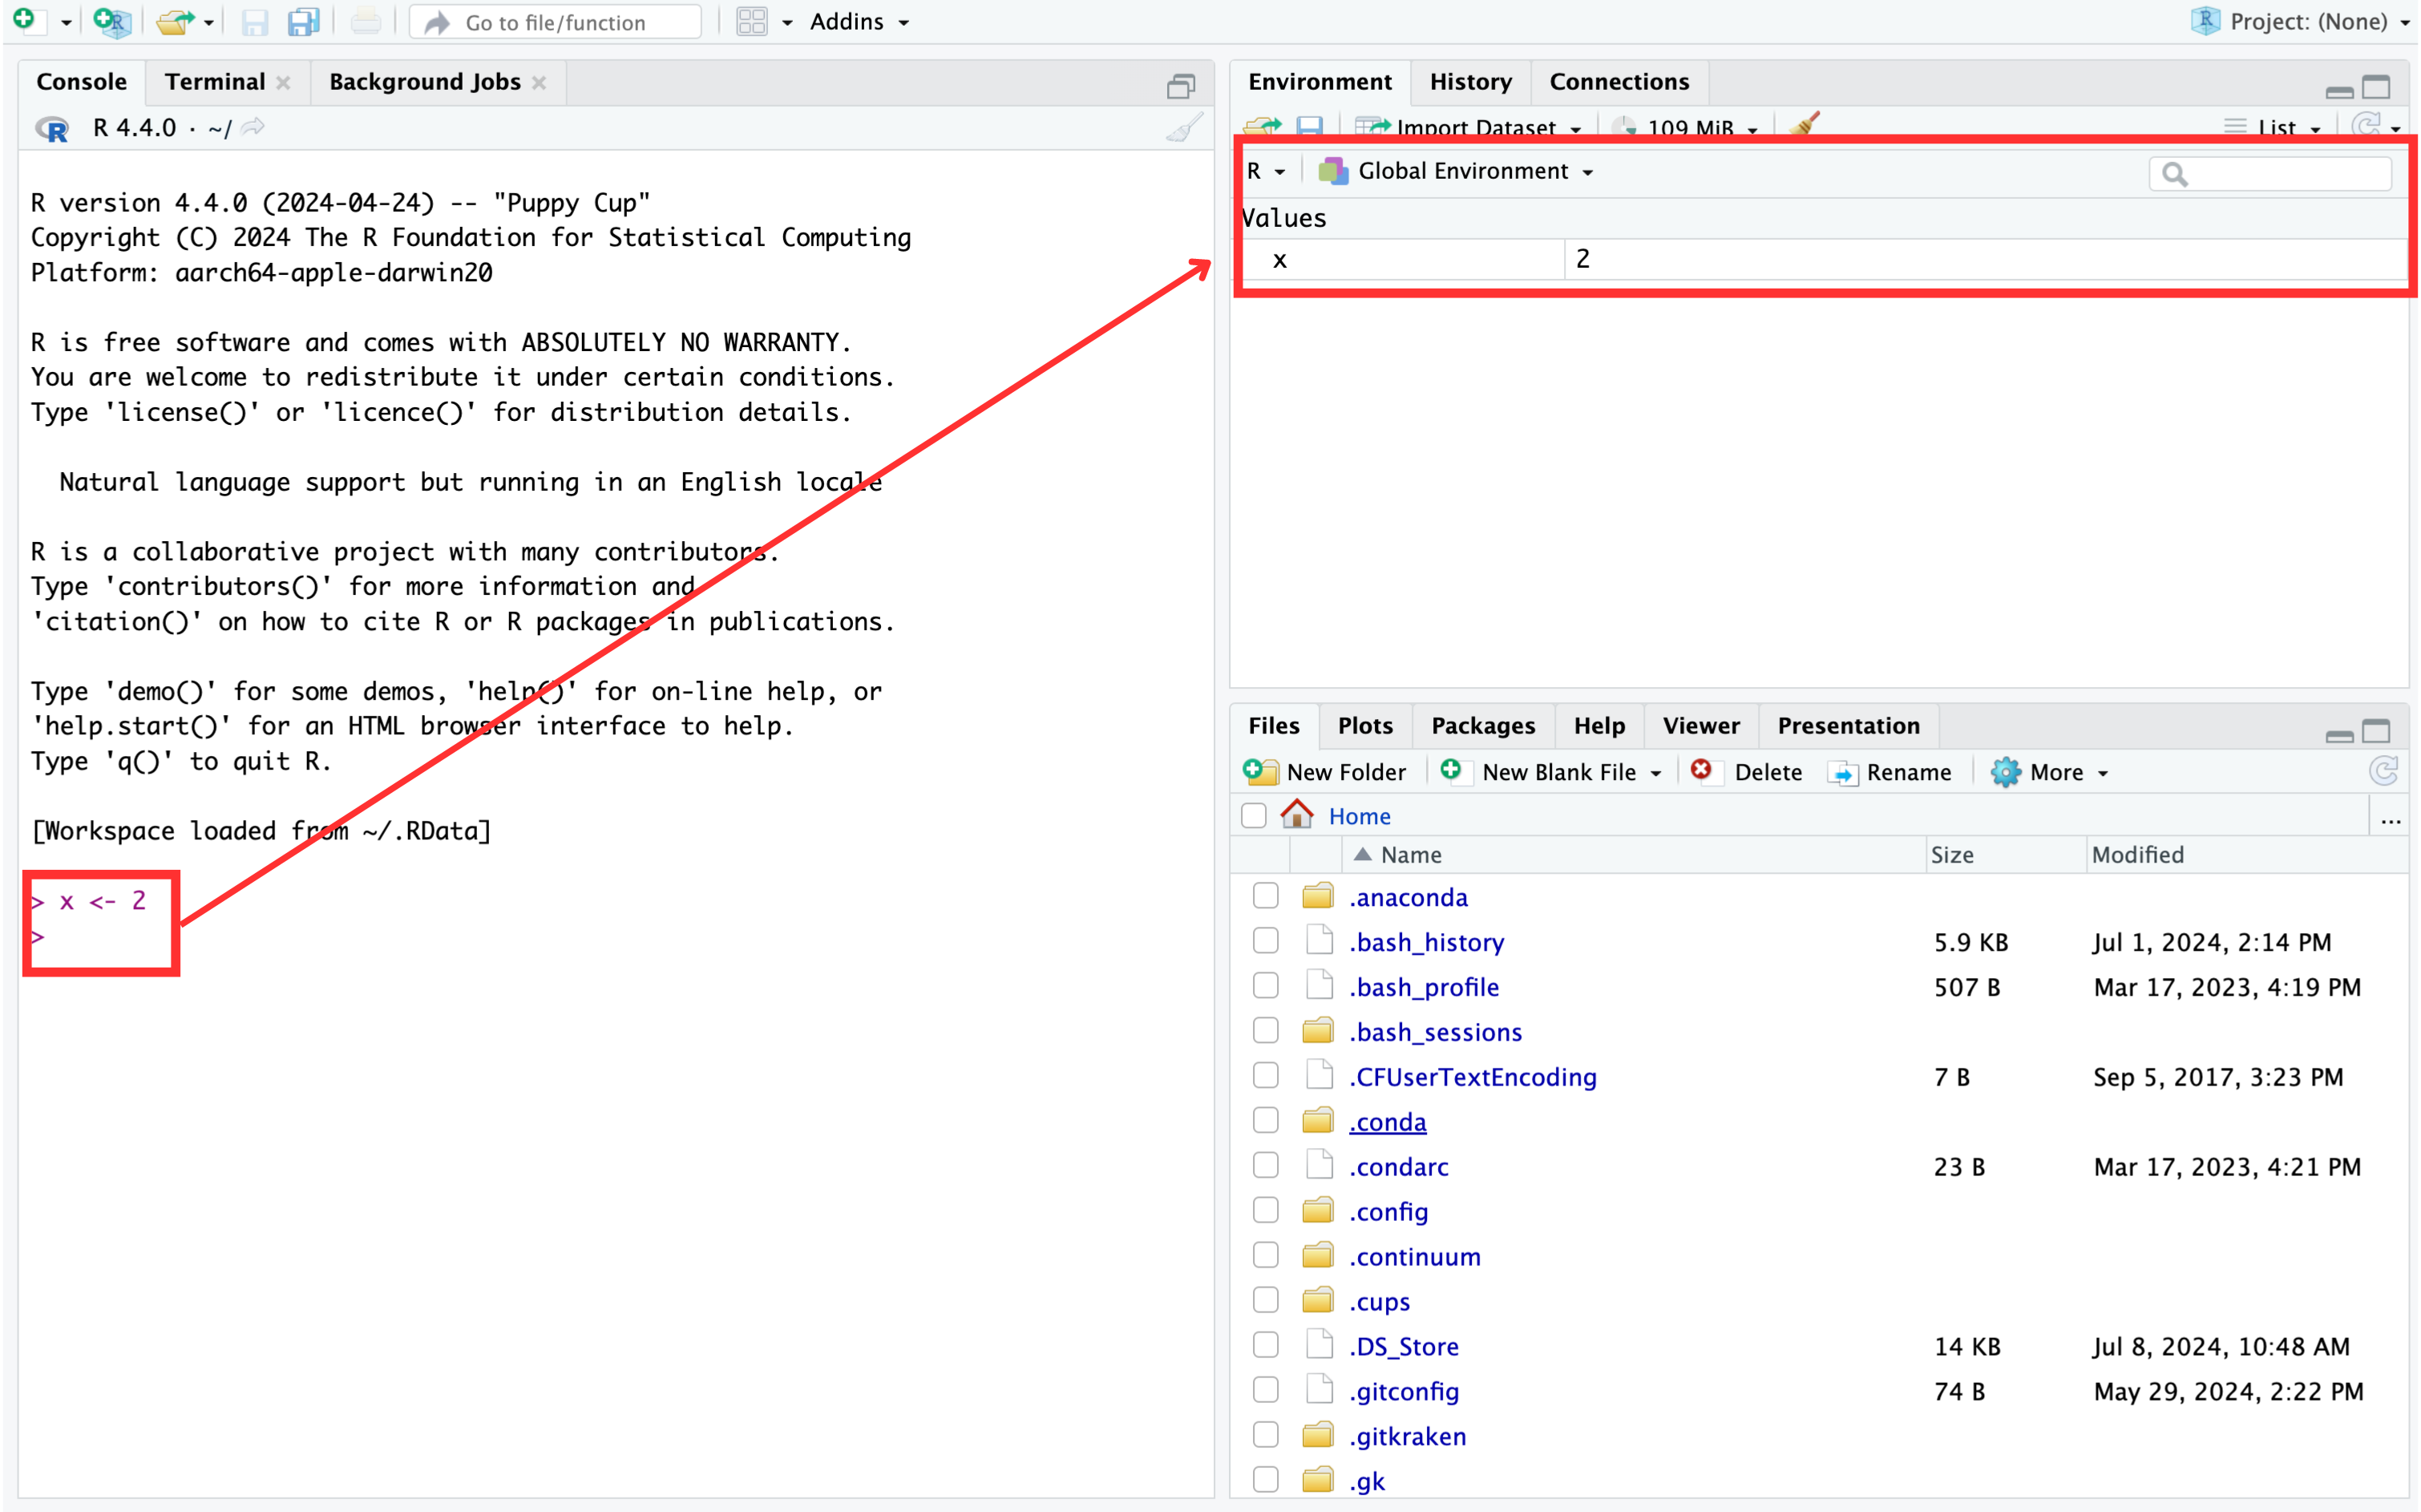Image resolution: width=2421 pixels, height=1512 pixels.
Task: Open the Viewer tab
Action: [1702, 726]
